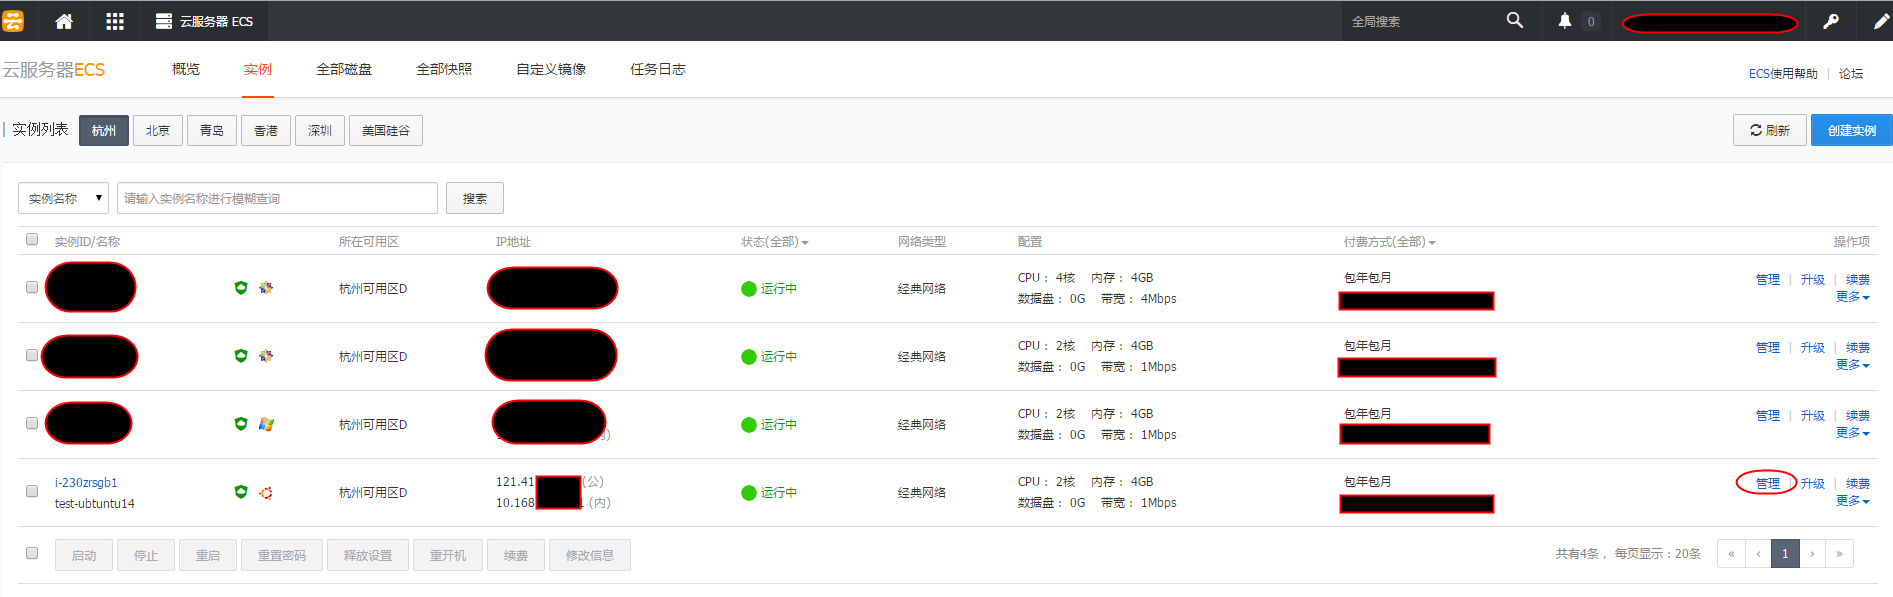Screen dimensions: 1893x597
Task: Click the 创建实例 button
Action: pos(1851,130)
